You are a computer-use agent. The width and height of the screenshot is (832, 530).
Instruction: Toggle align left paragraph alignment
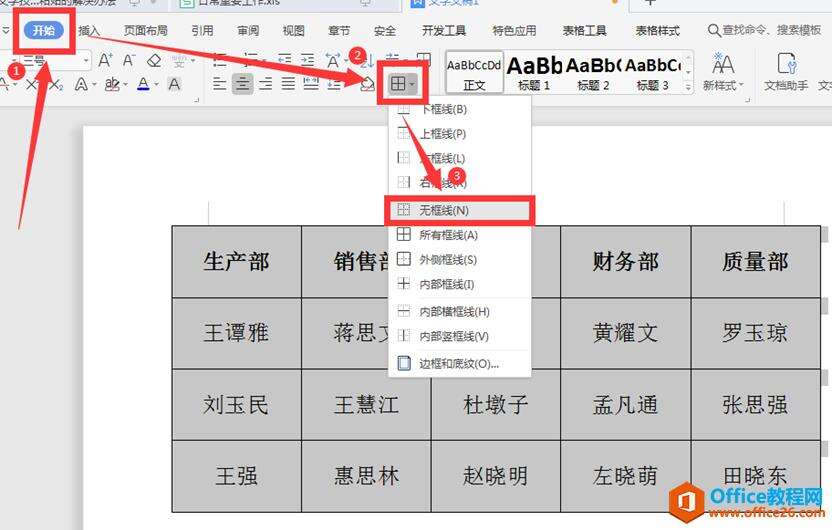219,83
